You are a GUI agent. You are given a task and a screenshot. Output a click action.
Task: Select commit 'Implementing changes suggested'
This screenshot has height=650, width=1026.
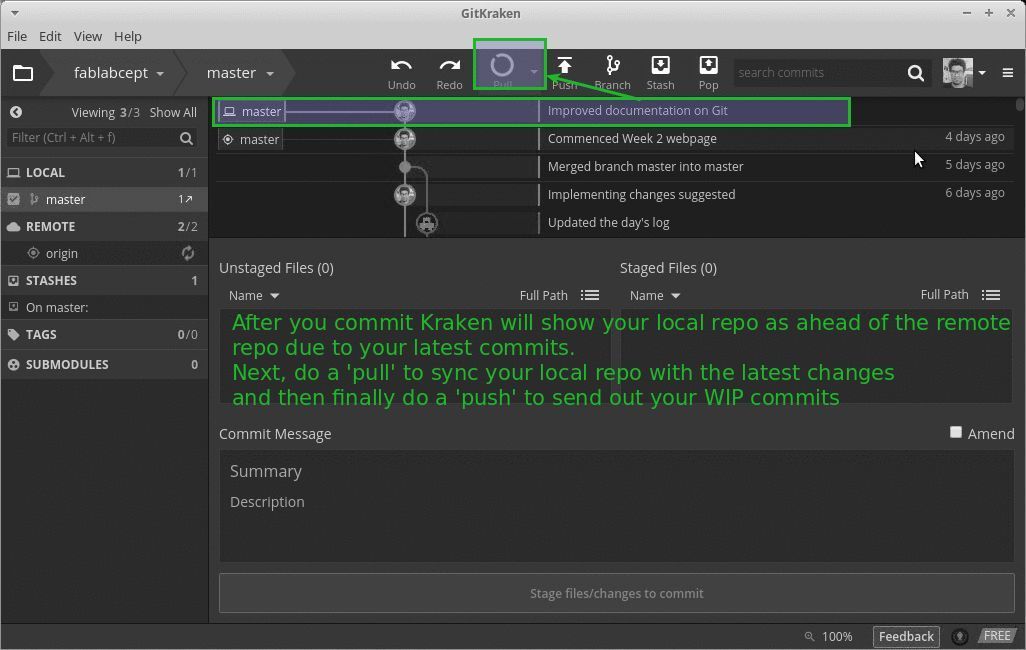pyautogui.click(x=641, y=194)
